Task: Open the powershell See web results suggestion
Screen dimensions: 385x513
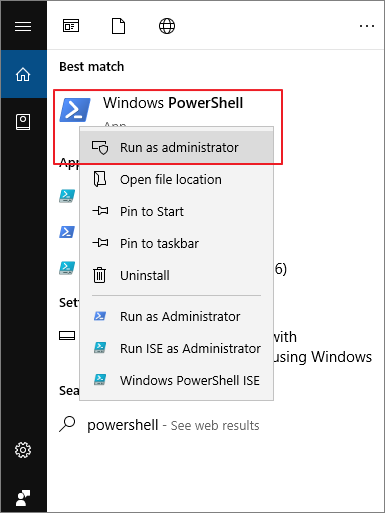Action: click(173, 425)
